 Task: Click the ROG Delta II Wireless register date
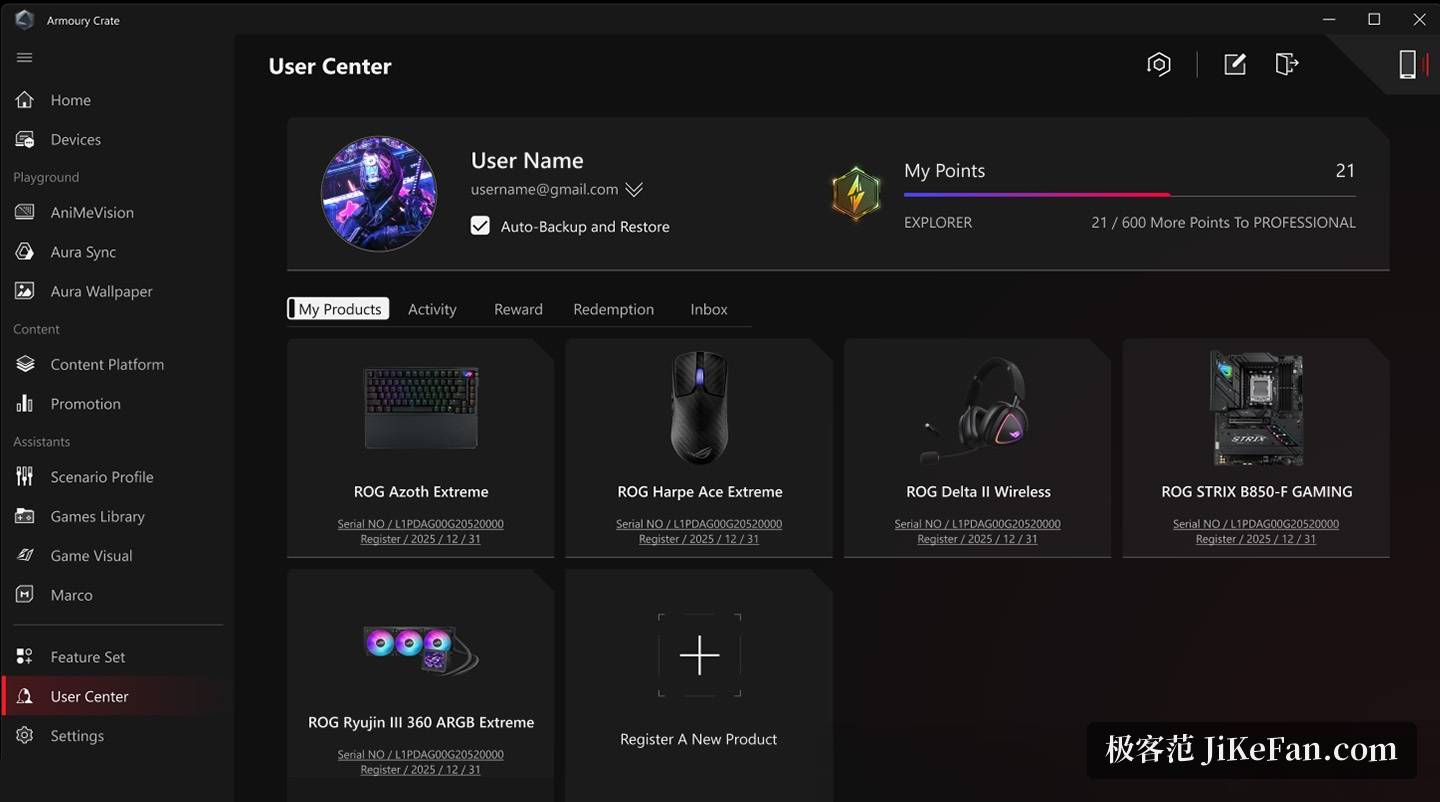pyautogui.click(x=978, y=539)
